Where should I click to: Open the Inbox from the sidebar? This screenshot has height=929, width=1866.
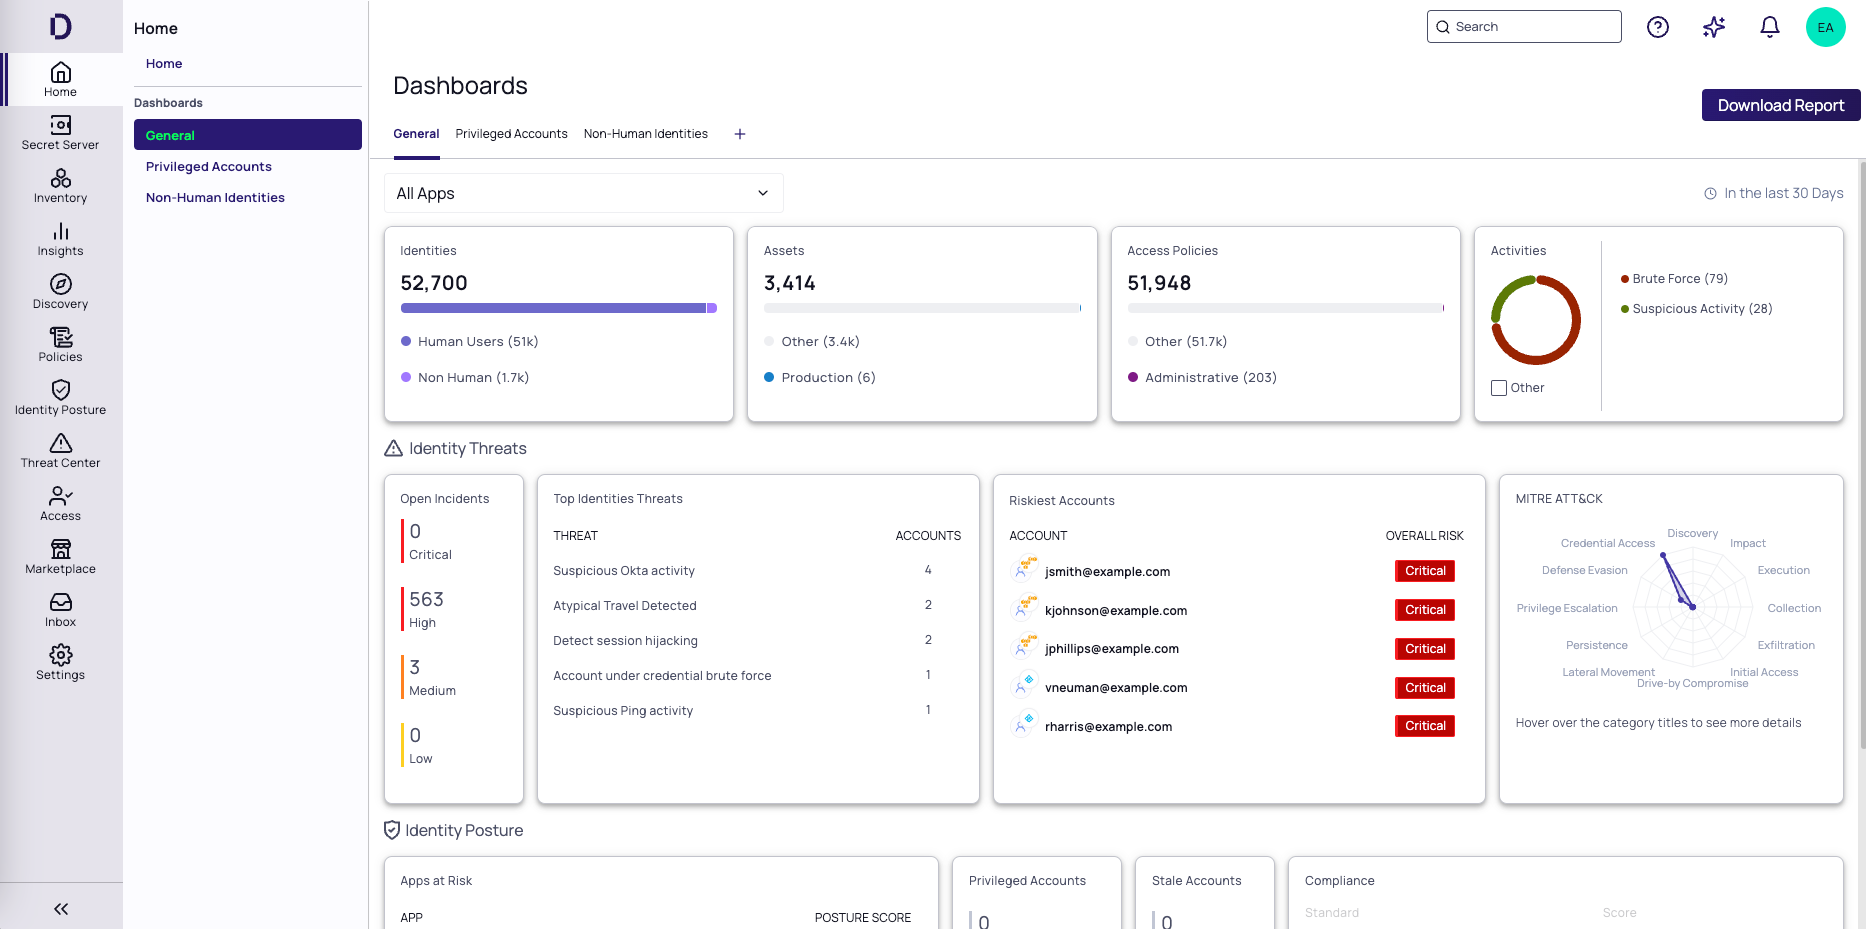tap(60, 609)
